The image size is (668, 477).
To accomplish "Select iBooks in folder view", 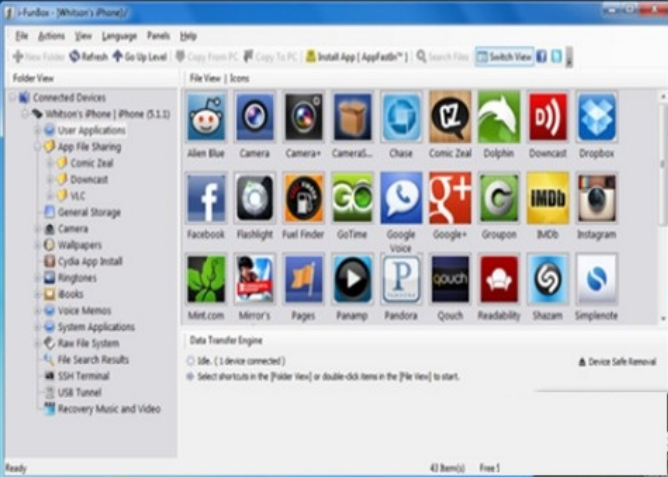I will pos(64,294).
